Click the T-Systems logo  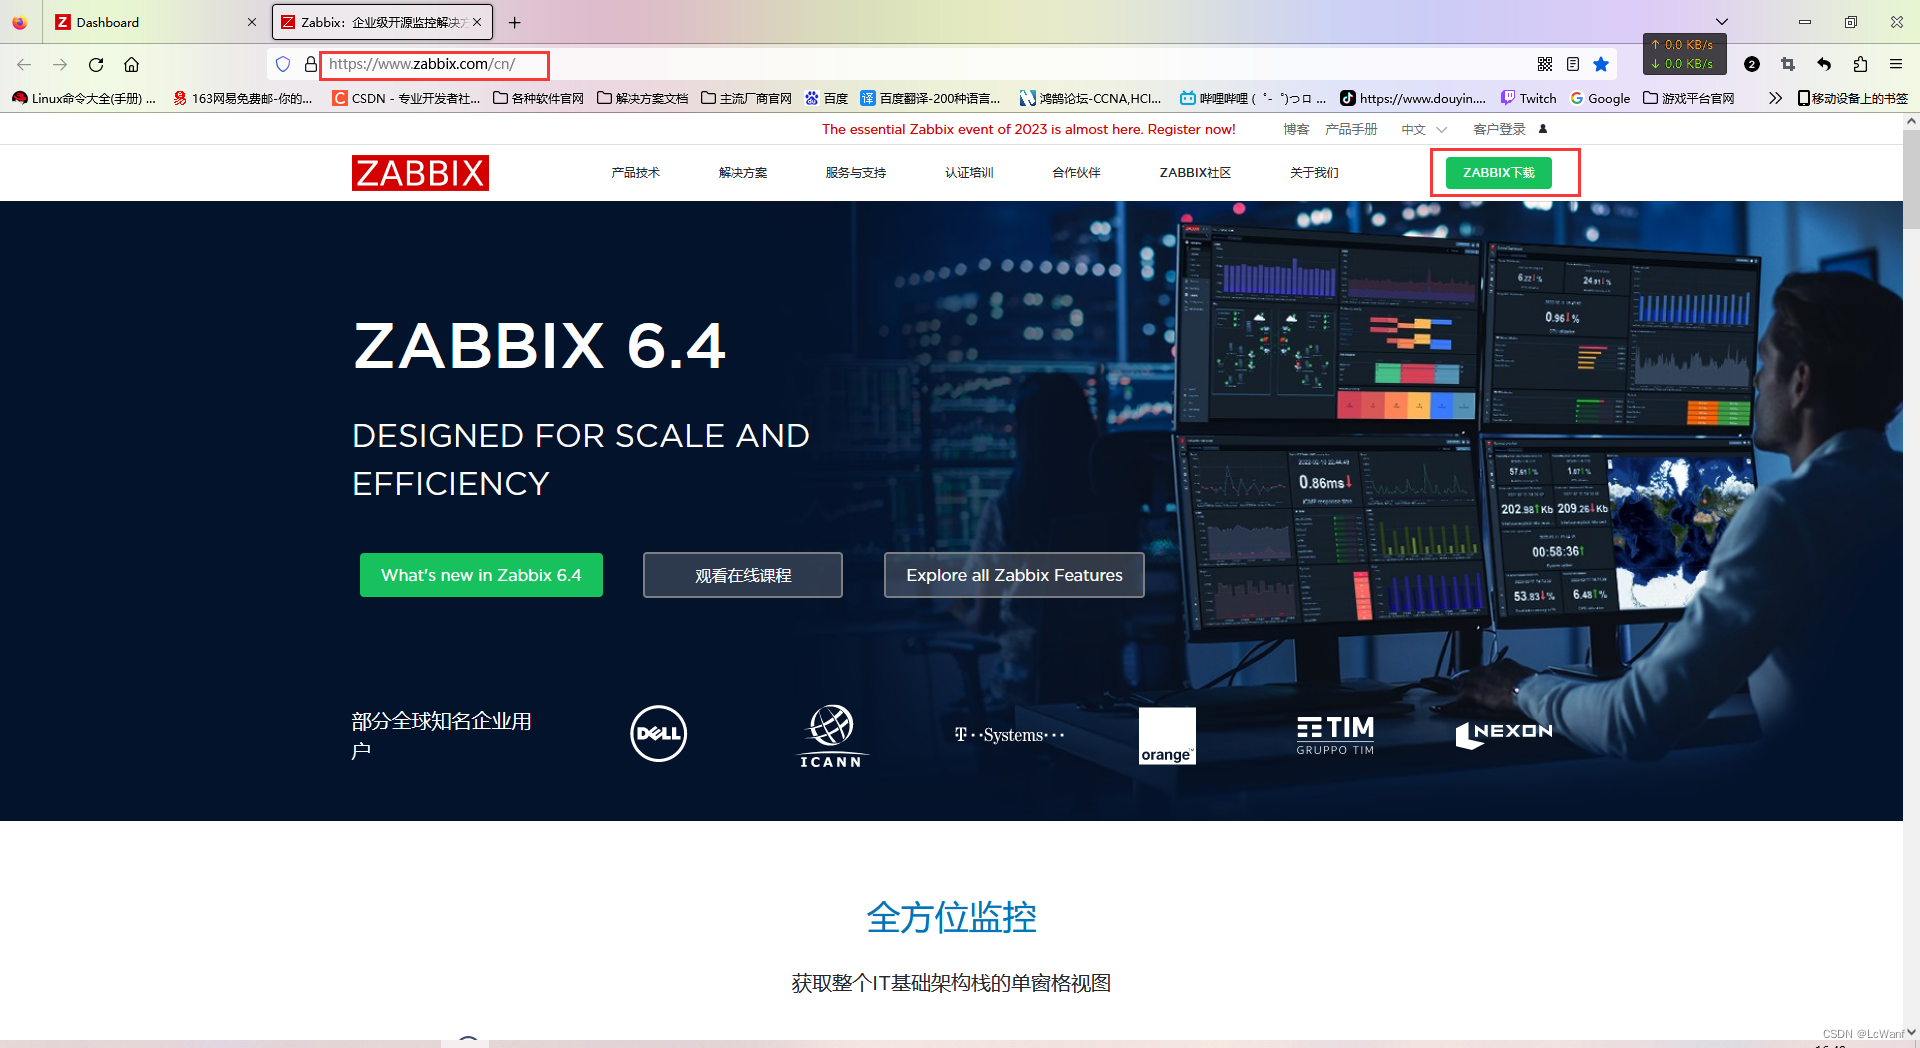[x=1009, y=735]
